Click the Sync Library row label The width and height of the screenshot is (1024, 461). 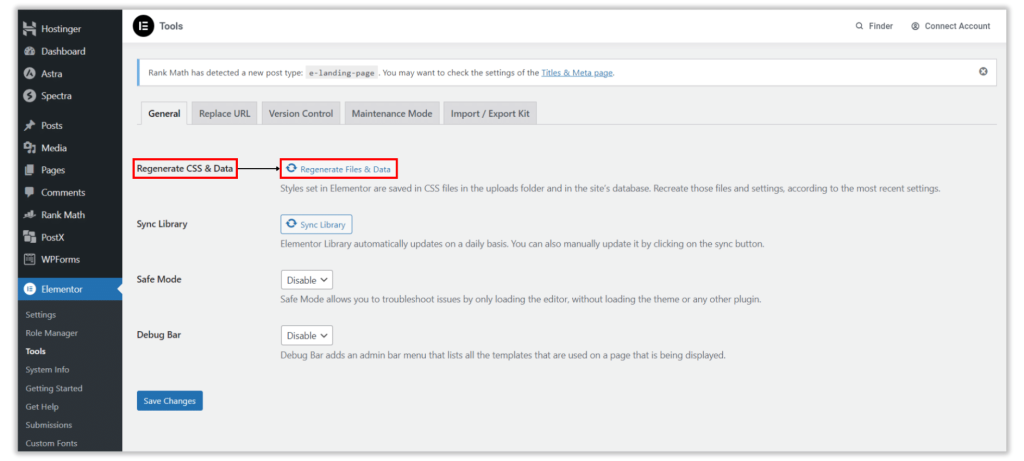162,224
